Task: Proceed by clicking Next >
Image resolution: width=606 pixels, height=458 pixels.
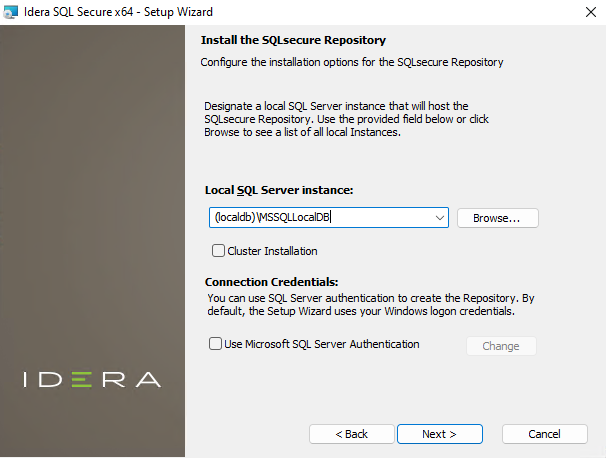Action: click(439, 434)
